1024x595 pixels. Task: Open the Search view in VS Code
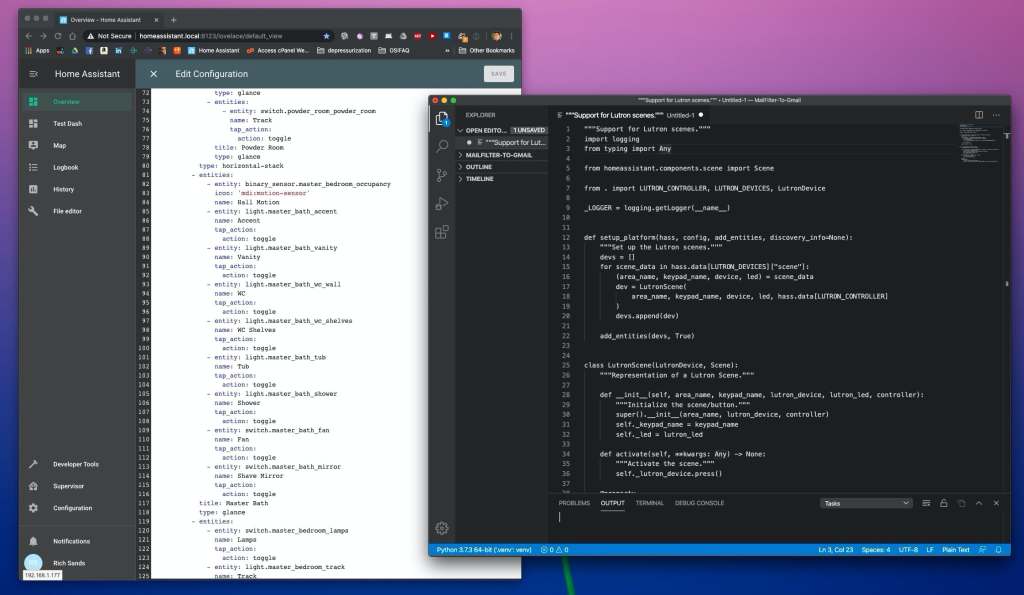(442, 147)
